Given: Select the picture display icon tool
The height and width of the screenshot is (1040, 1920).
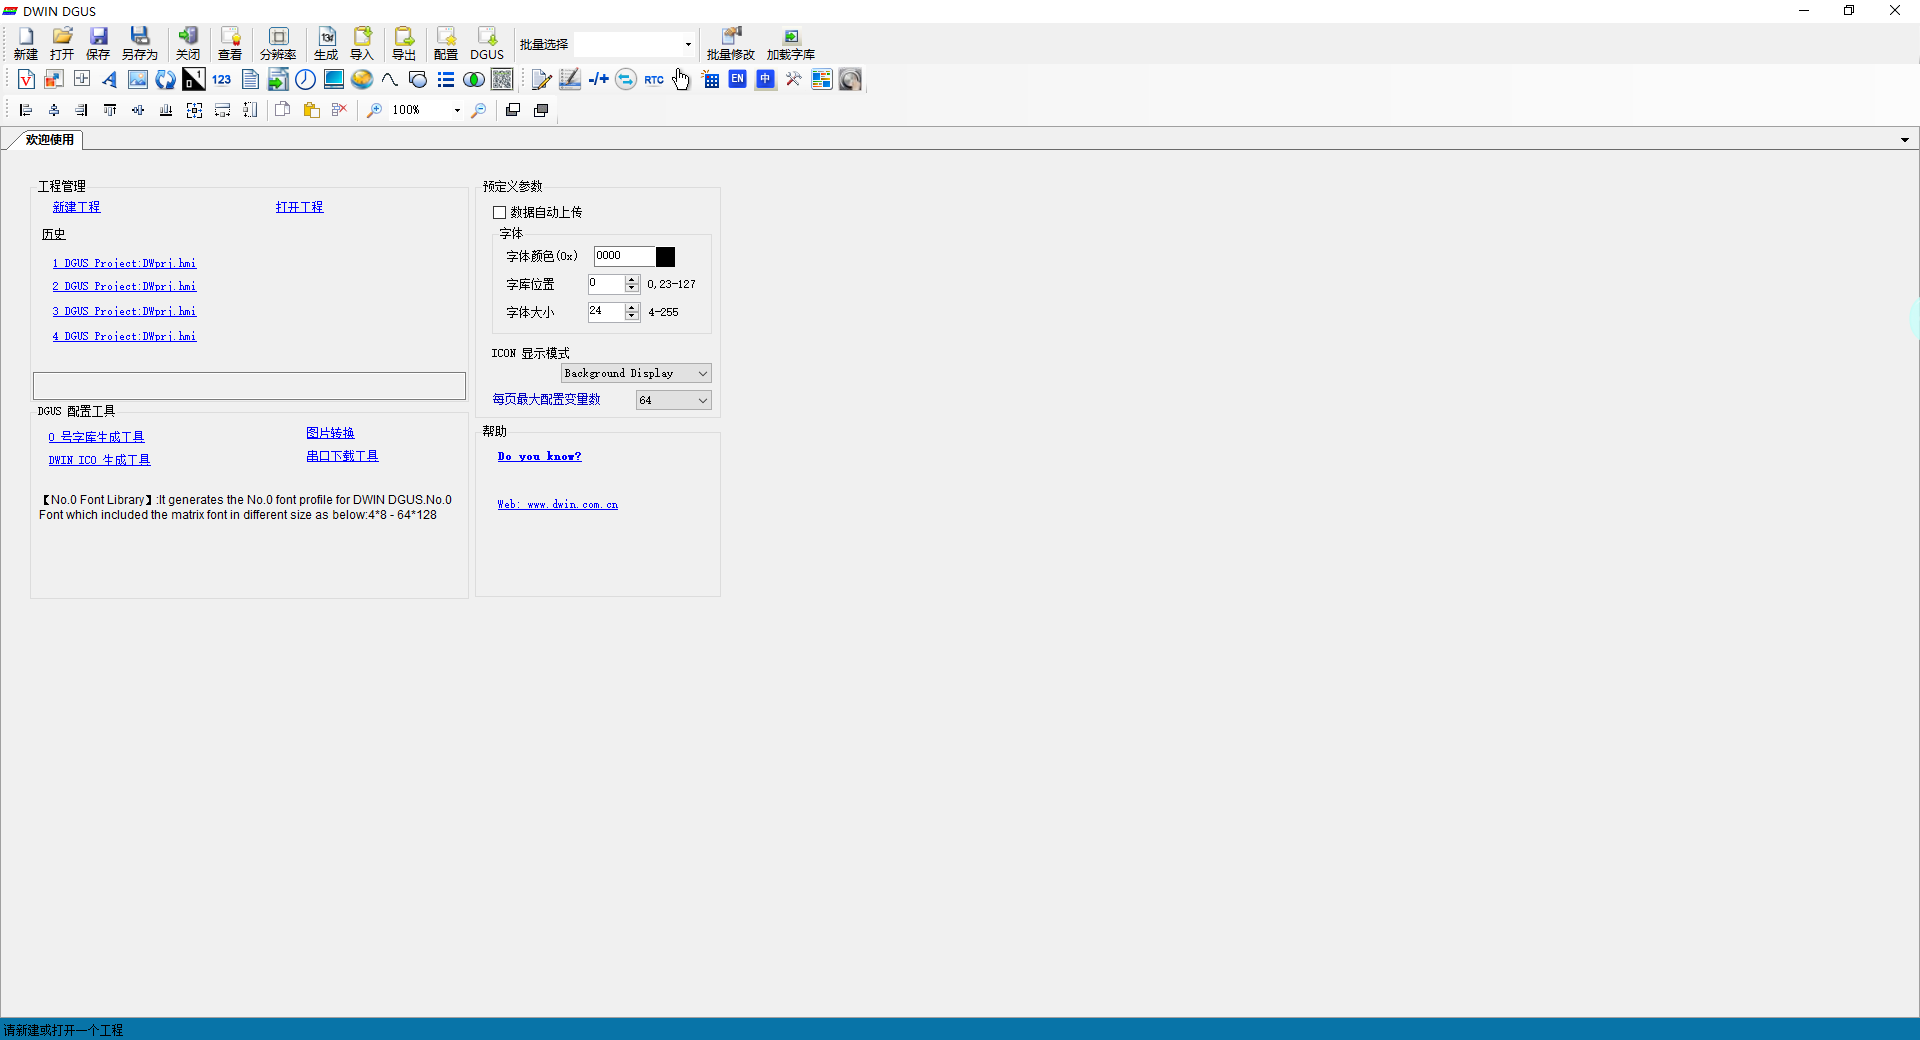Looking at the screenshot, I should tap(138, 80).
